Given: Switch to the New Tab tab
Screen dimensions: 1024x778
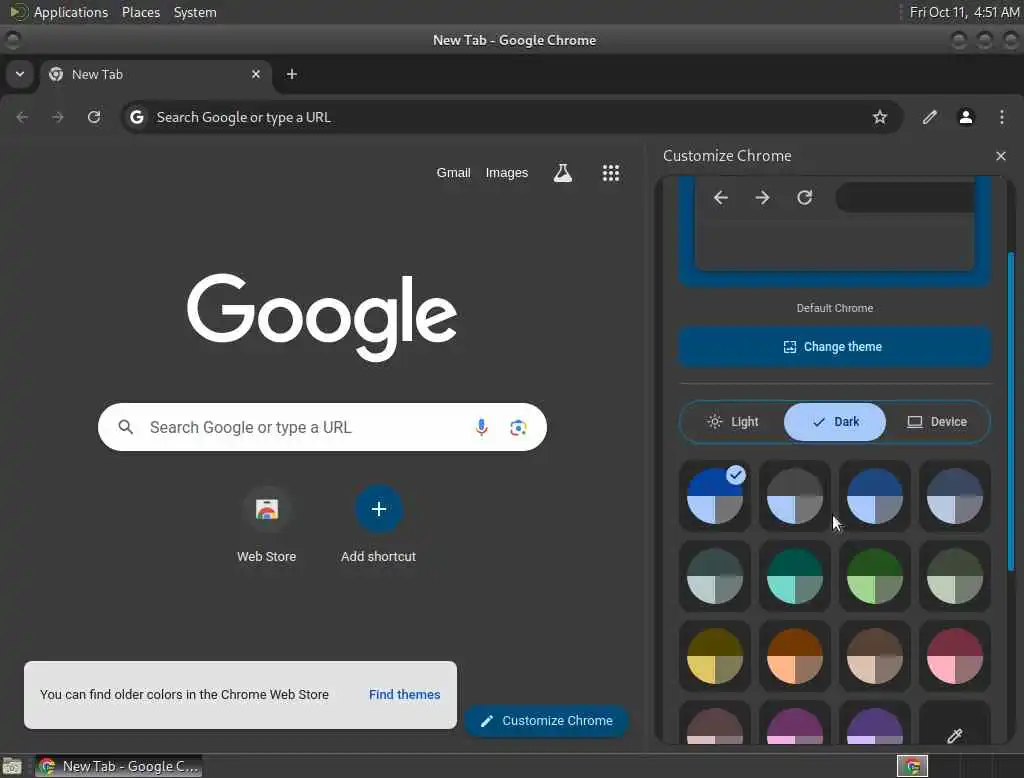Looking at the screenshot, I should (x=155, y=74).
